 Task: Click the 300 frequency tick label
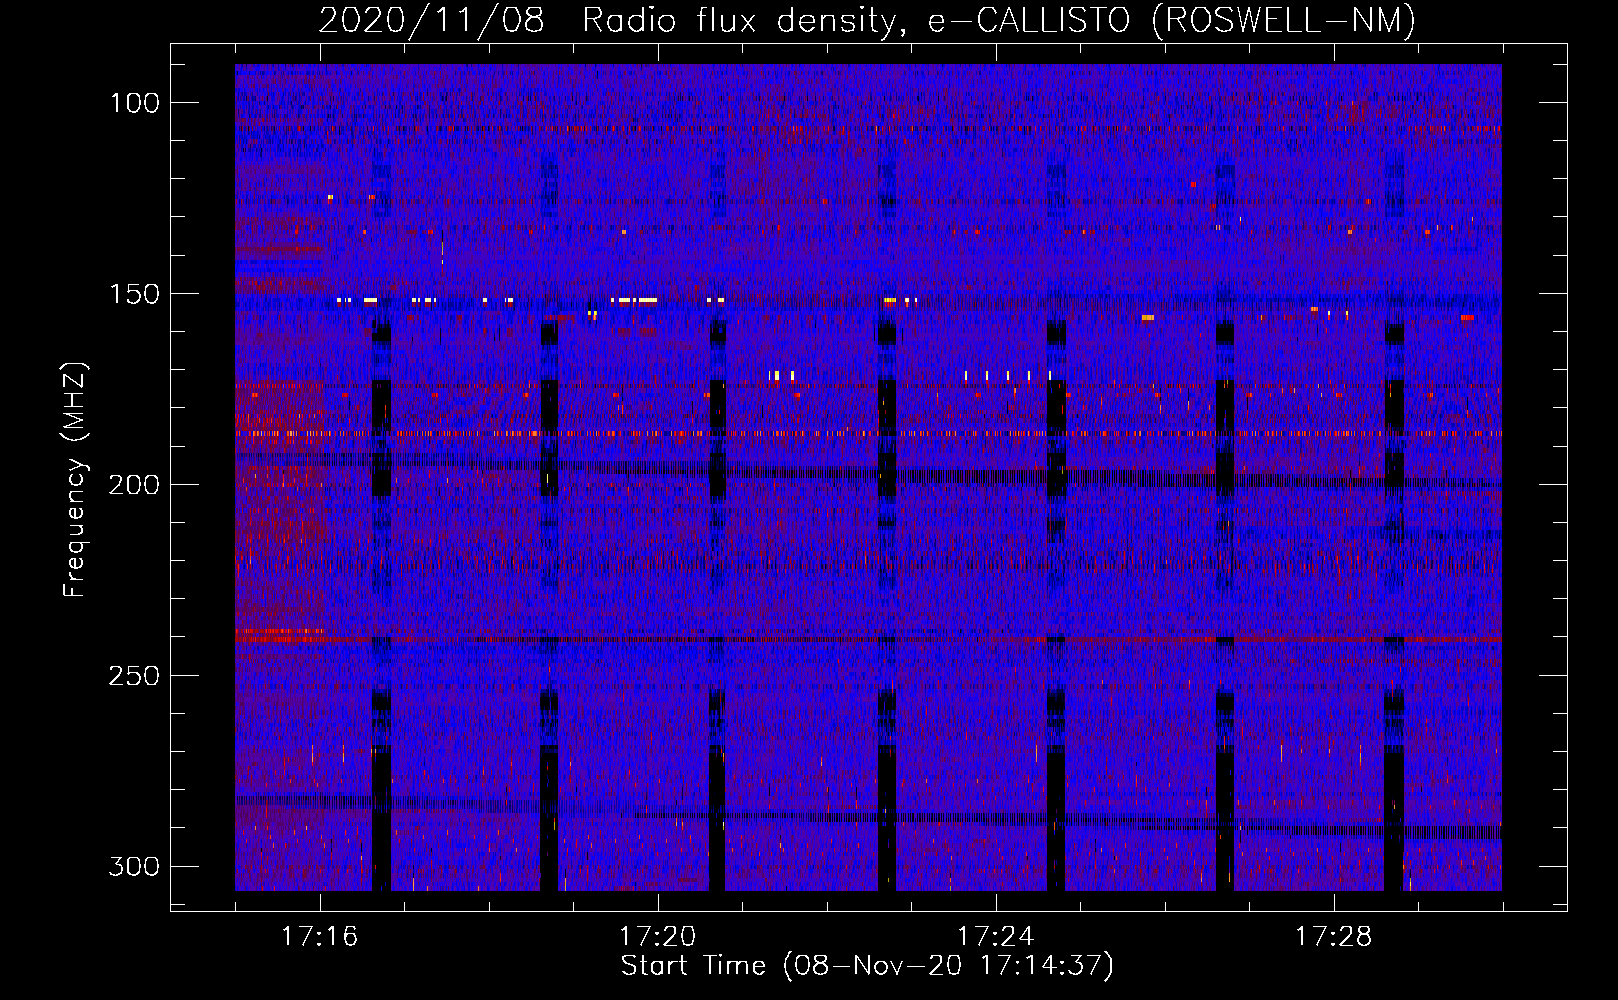point(135,866)
